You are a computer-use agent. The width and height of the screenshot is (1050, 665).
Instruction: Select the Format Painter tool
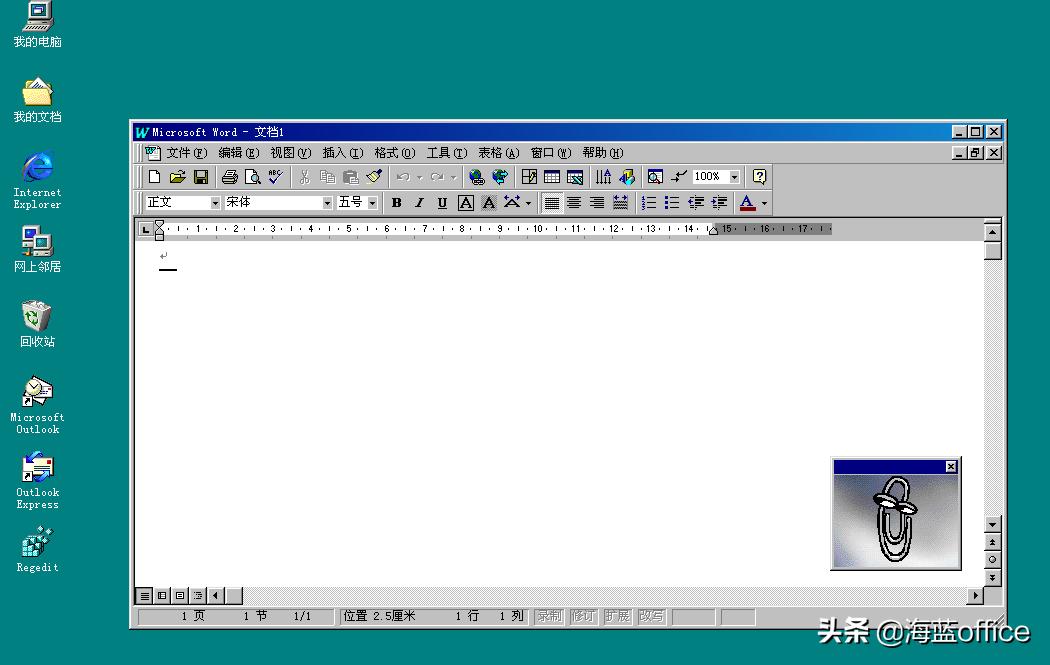pyautogui.click(x=373, y=176)
